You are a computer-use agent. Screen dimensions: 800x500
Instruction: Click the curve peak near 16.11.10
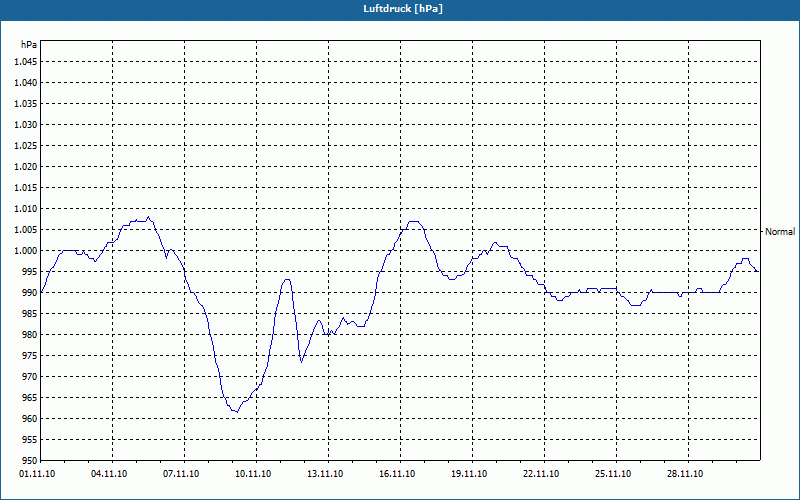click(x=414, y=221)
